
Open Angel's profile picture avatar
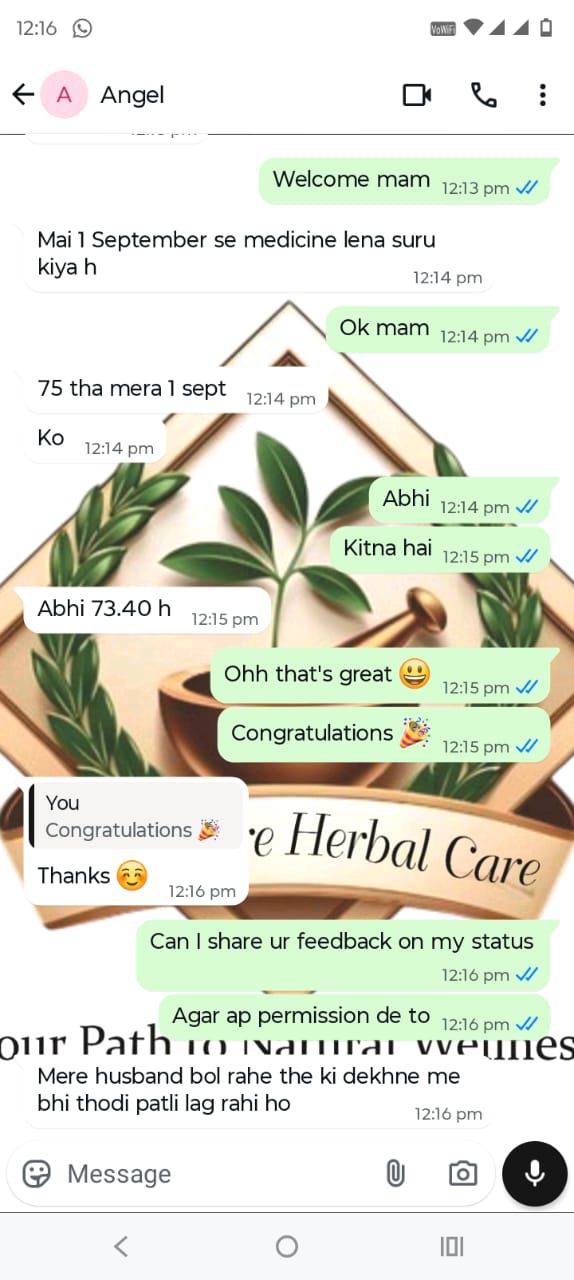point(64,95)
